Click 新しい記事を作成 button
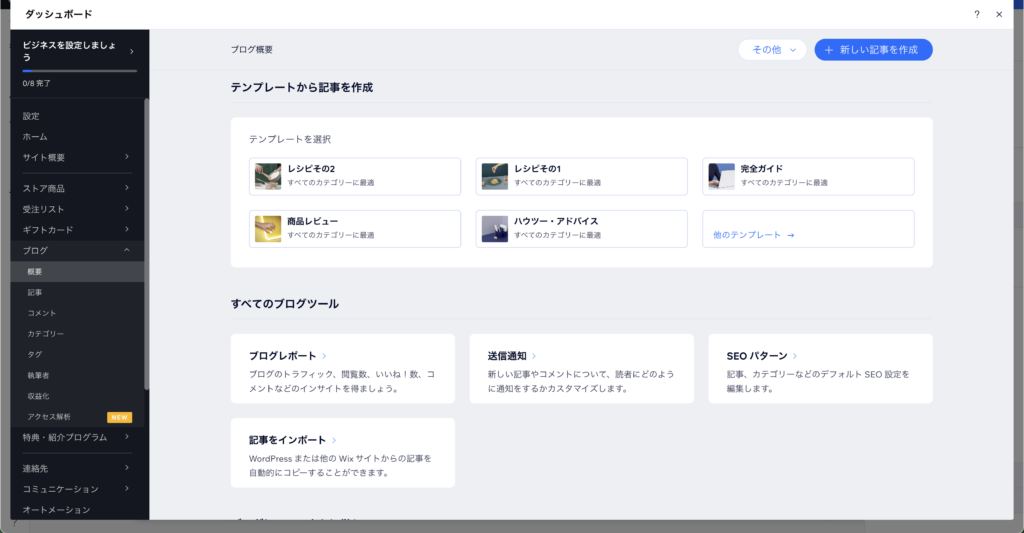The width and height of the screenshot is (1024, 533). (x=873, y=50)
